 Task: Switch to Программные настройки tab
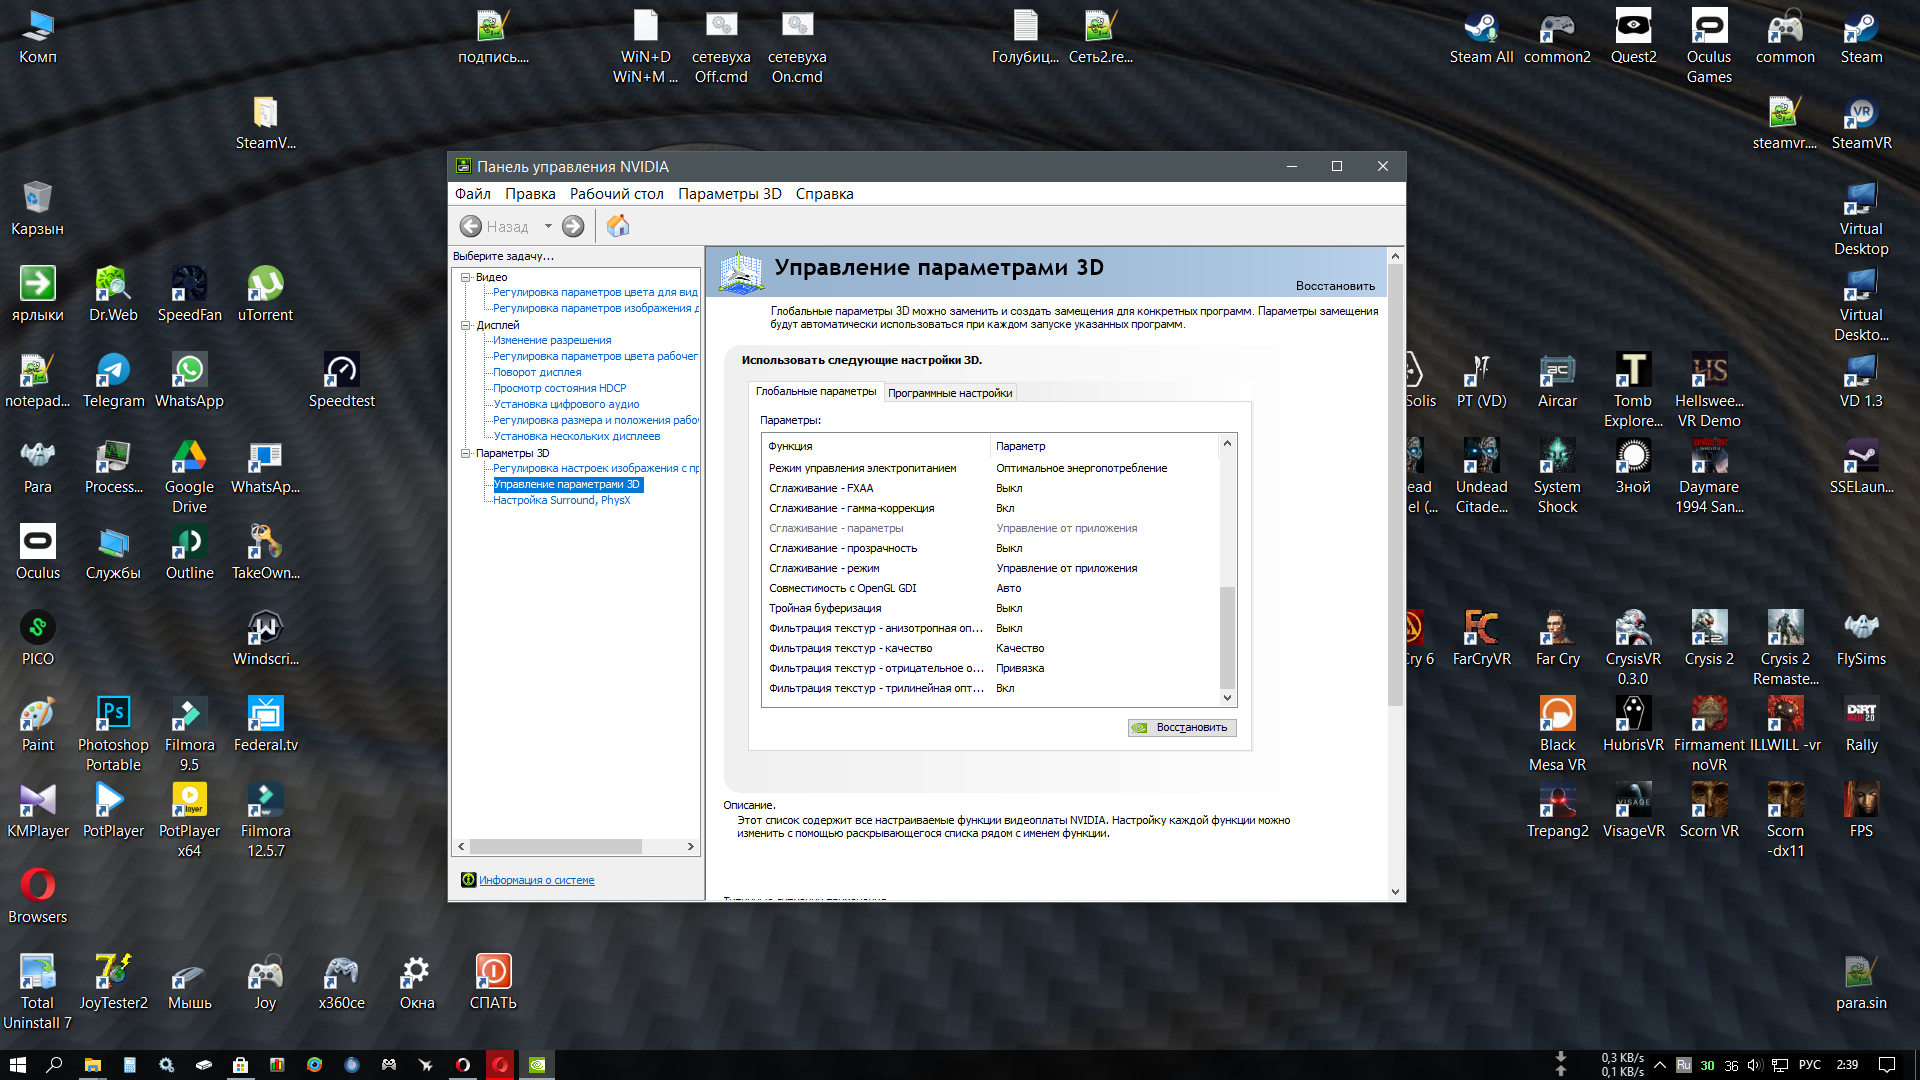(950, 393)
